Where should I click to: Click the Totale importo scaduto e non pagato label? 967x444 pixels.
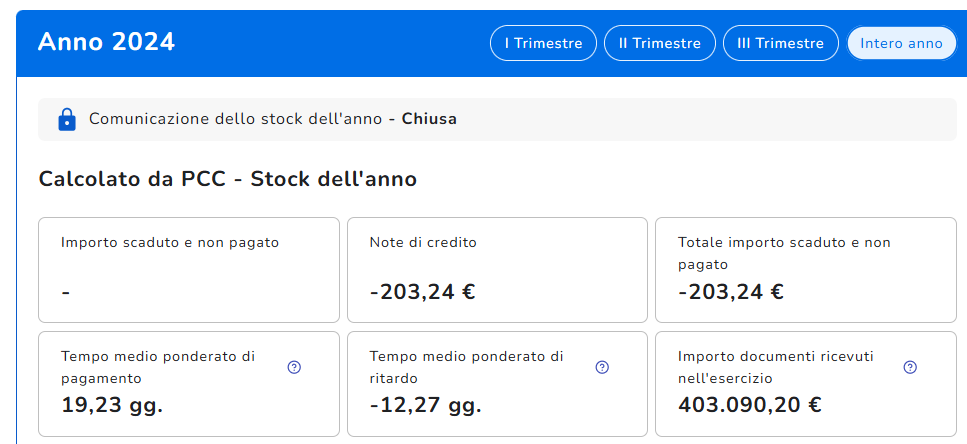783,253
